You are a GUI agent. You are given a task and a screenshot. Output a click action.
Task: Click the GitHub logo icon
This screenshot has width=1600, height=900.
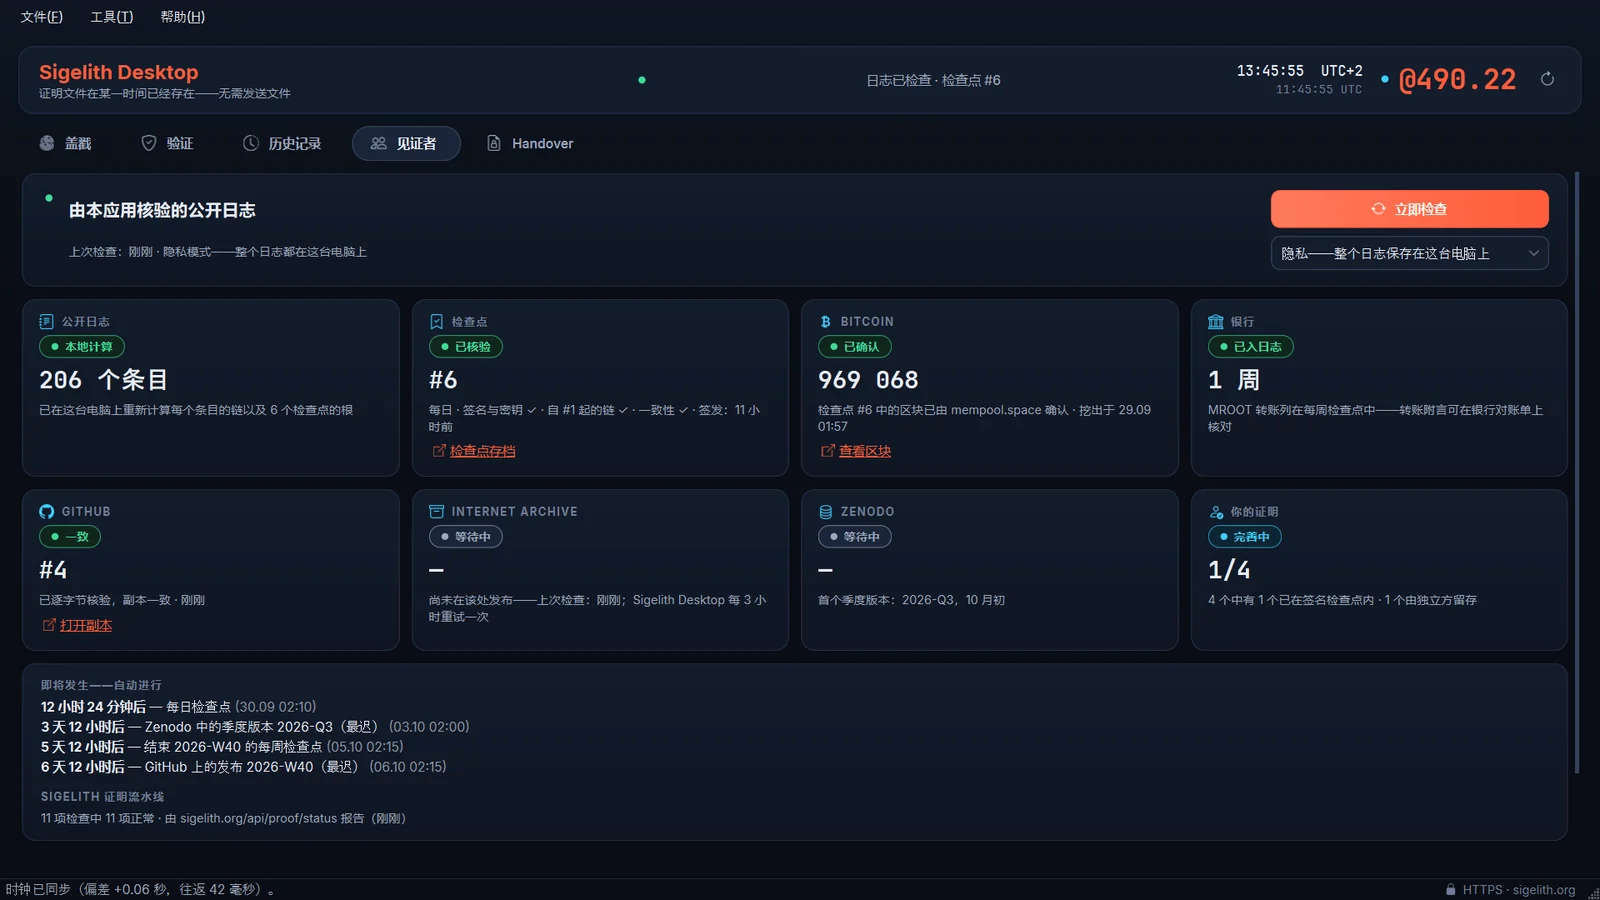coord(46,512)
